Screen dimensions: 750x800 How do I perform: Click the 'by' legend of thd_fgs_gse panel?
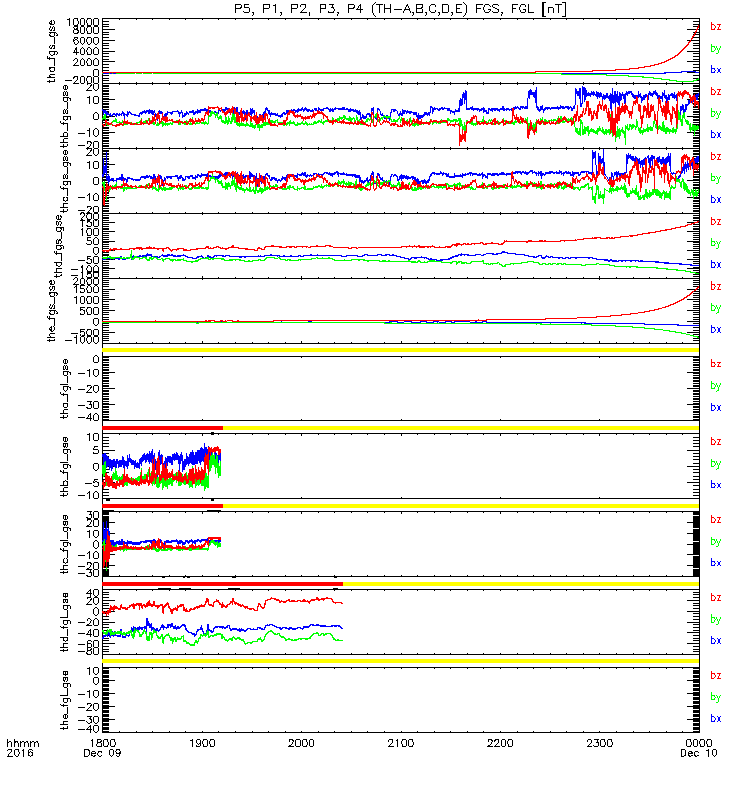716,243
